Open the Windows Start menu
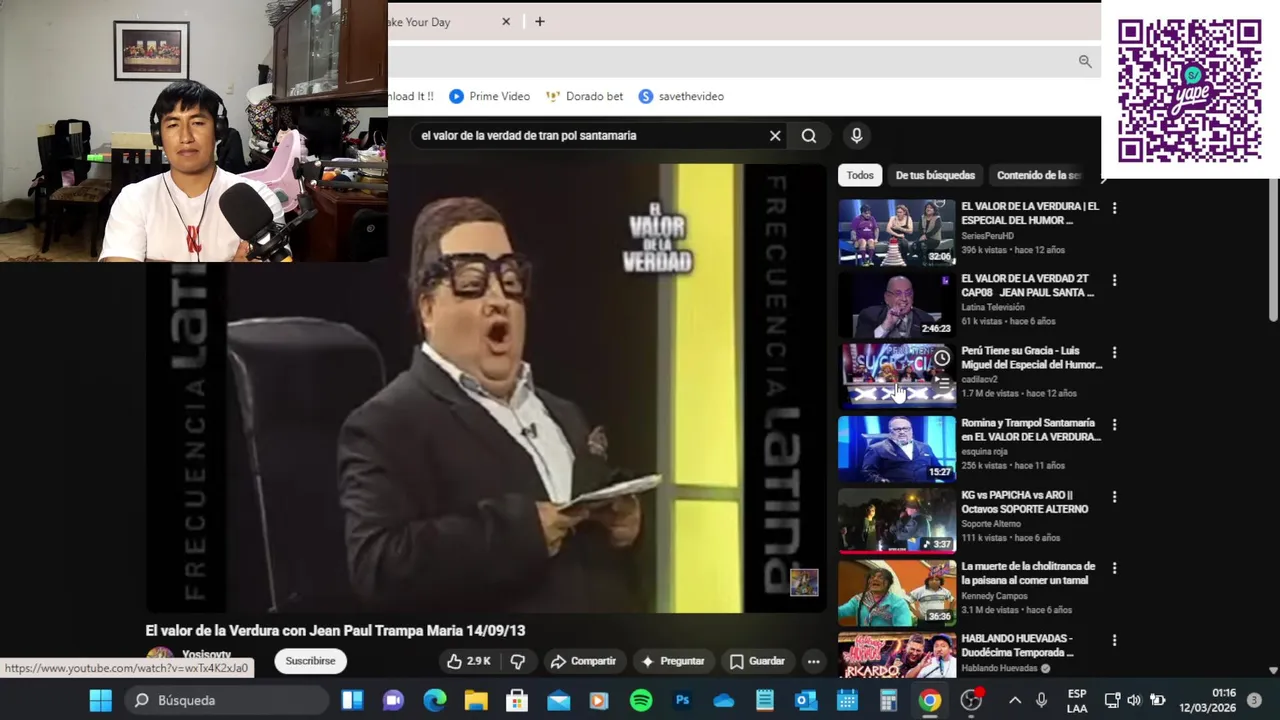The image size is (1280, 720). [x=101, y=700]
